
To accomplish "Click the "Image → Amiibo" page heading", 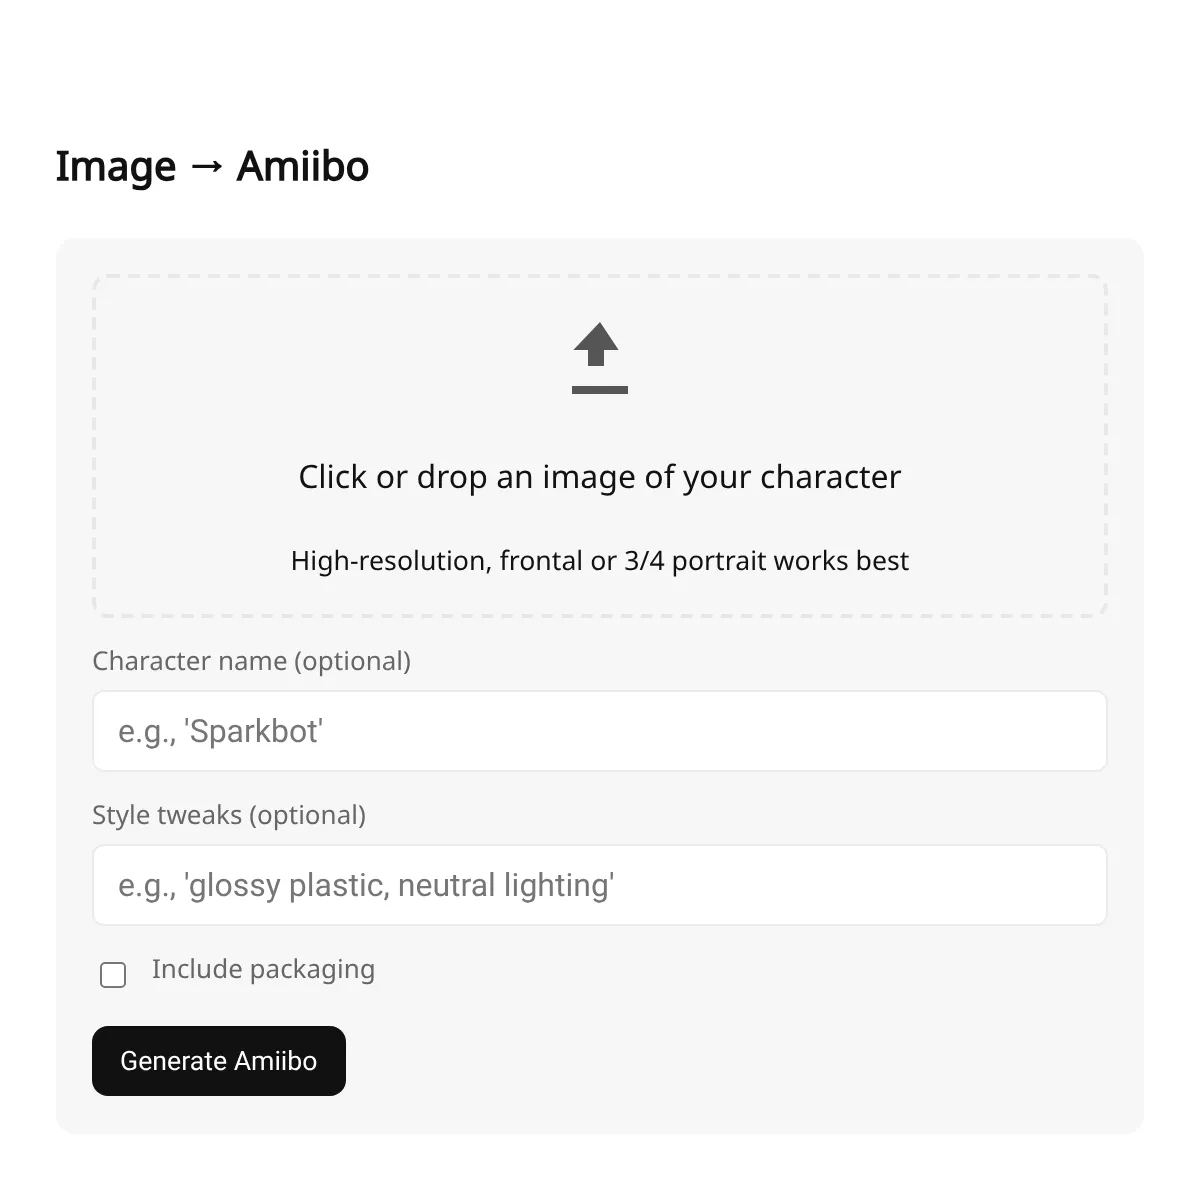I will tap(212, 166).
